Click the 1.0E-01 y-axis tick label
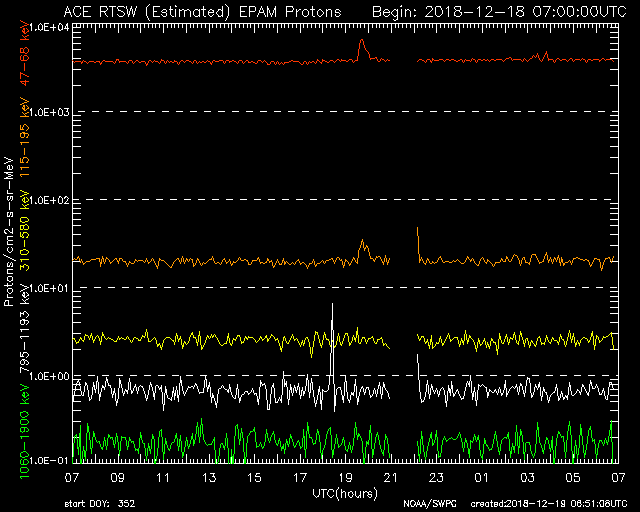The height and width of the screenshot is (512, 640). tap(47, 461)
